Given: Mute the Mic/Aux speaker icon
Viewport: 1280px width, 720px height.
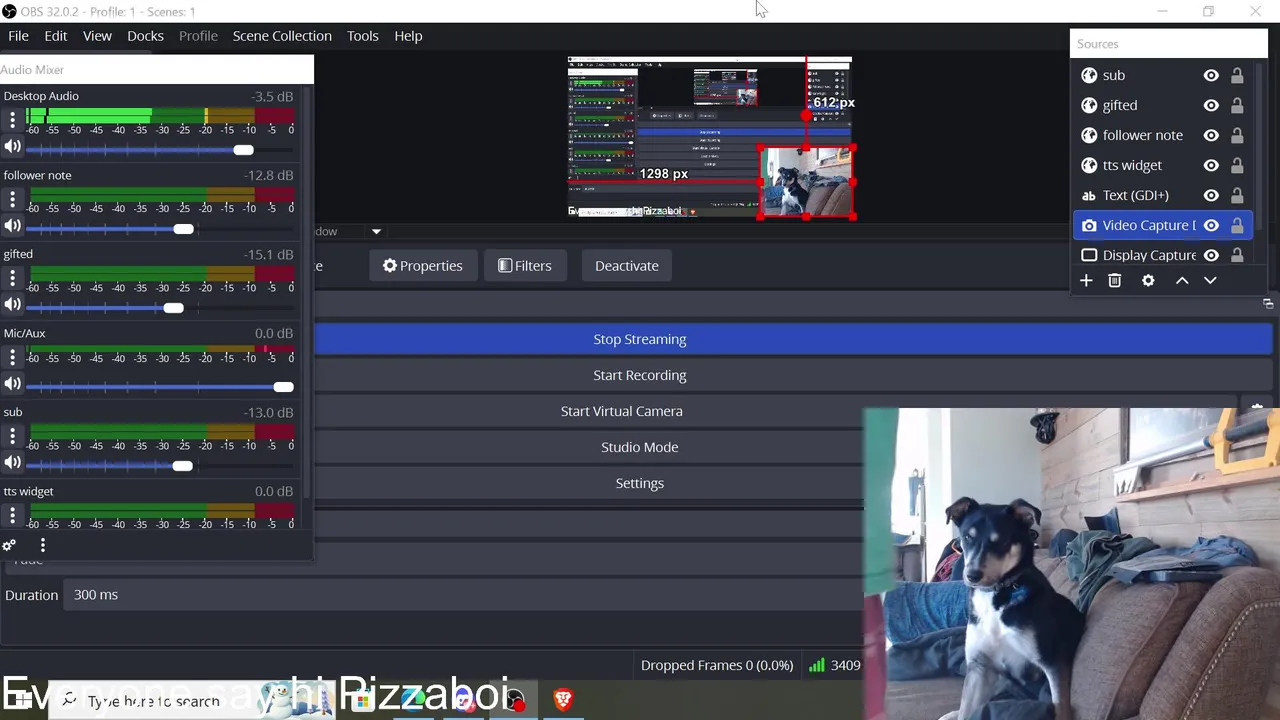Looking at the screenshot, I should point(13,383).
